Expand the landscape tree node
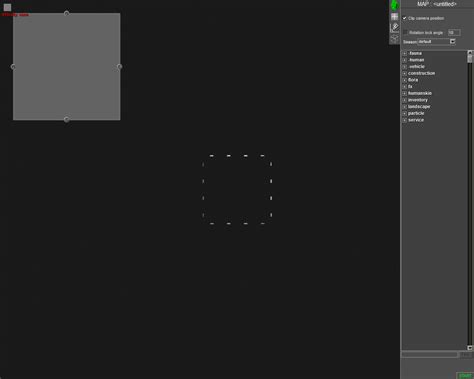This screenshot has height=379, width=474. [405, 107]
